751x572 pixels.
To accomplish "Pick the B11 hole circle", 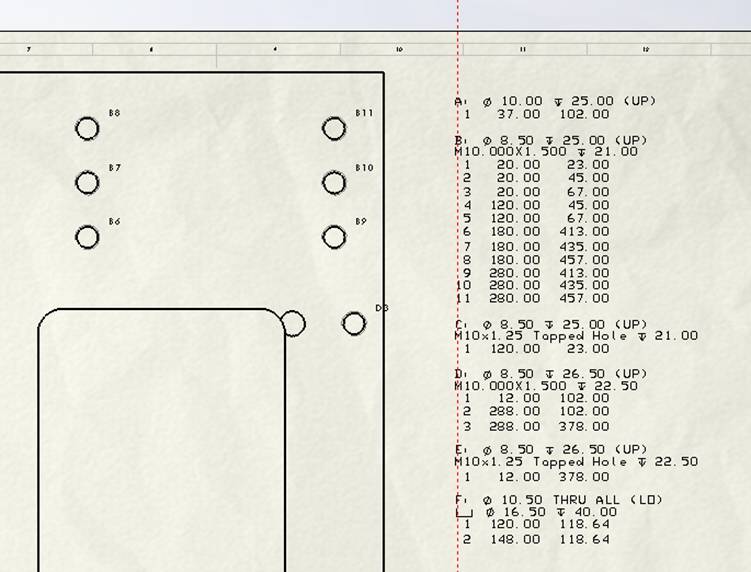I will 334,128.
